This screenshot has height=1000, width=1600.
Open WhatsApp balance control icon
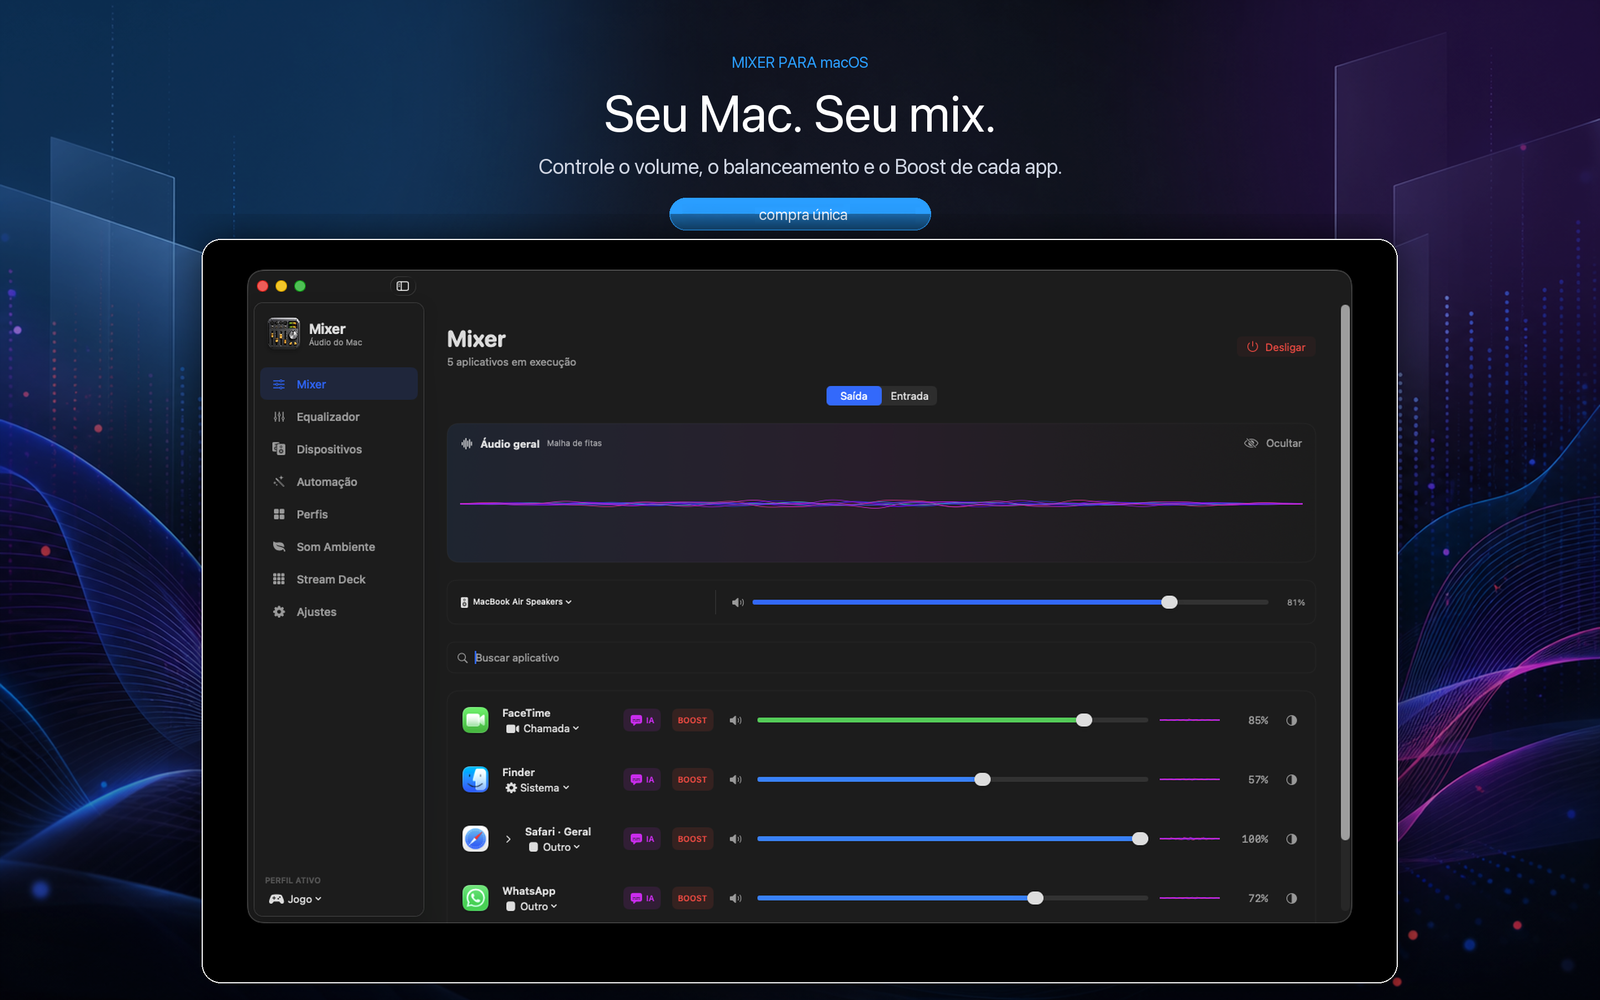[x=1292, y=898]
